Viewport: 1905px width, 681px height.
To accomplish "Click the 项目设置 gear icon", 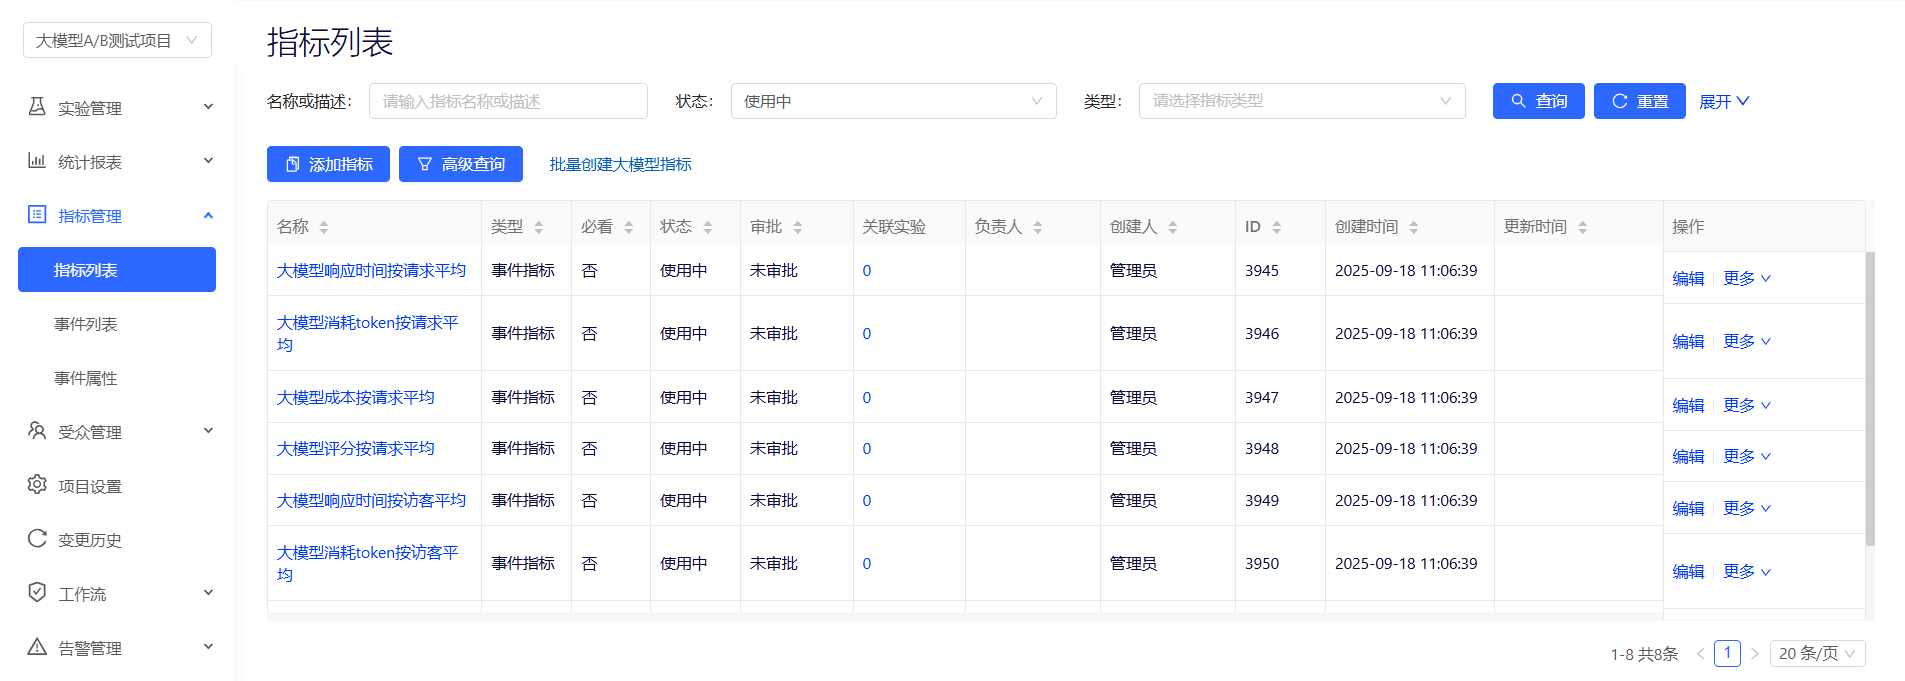I will tap(37, 485).
